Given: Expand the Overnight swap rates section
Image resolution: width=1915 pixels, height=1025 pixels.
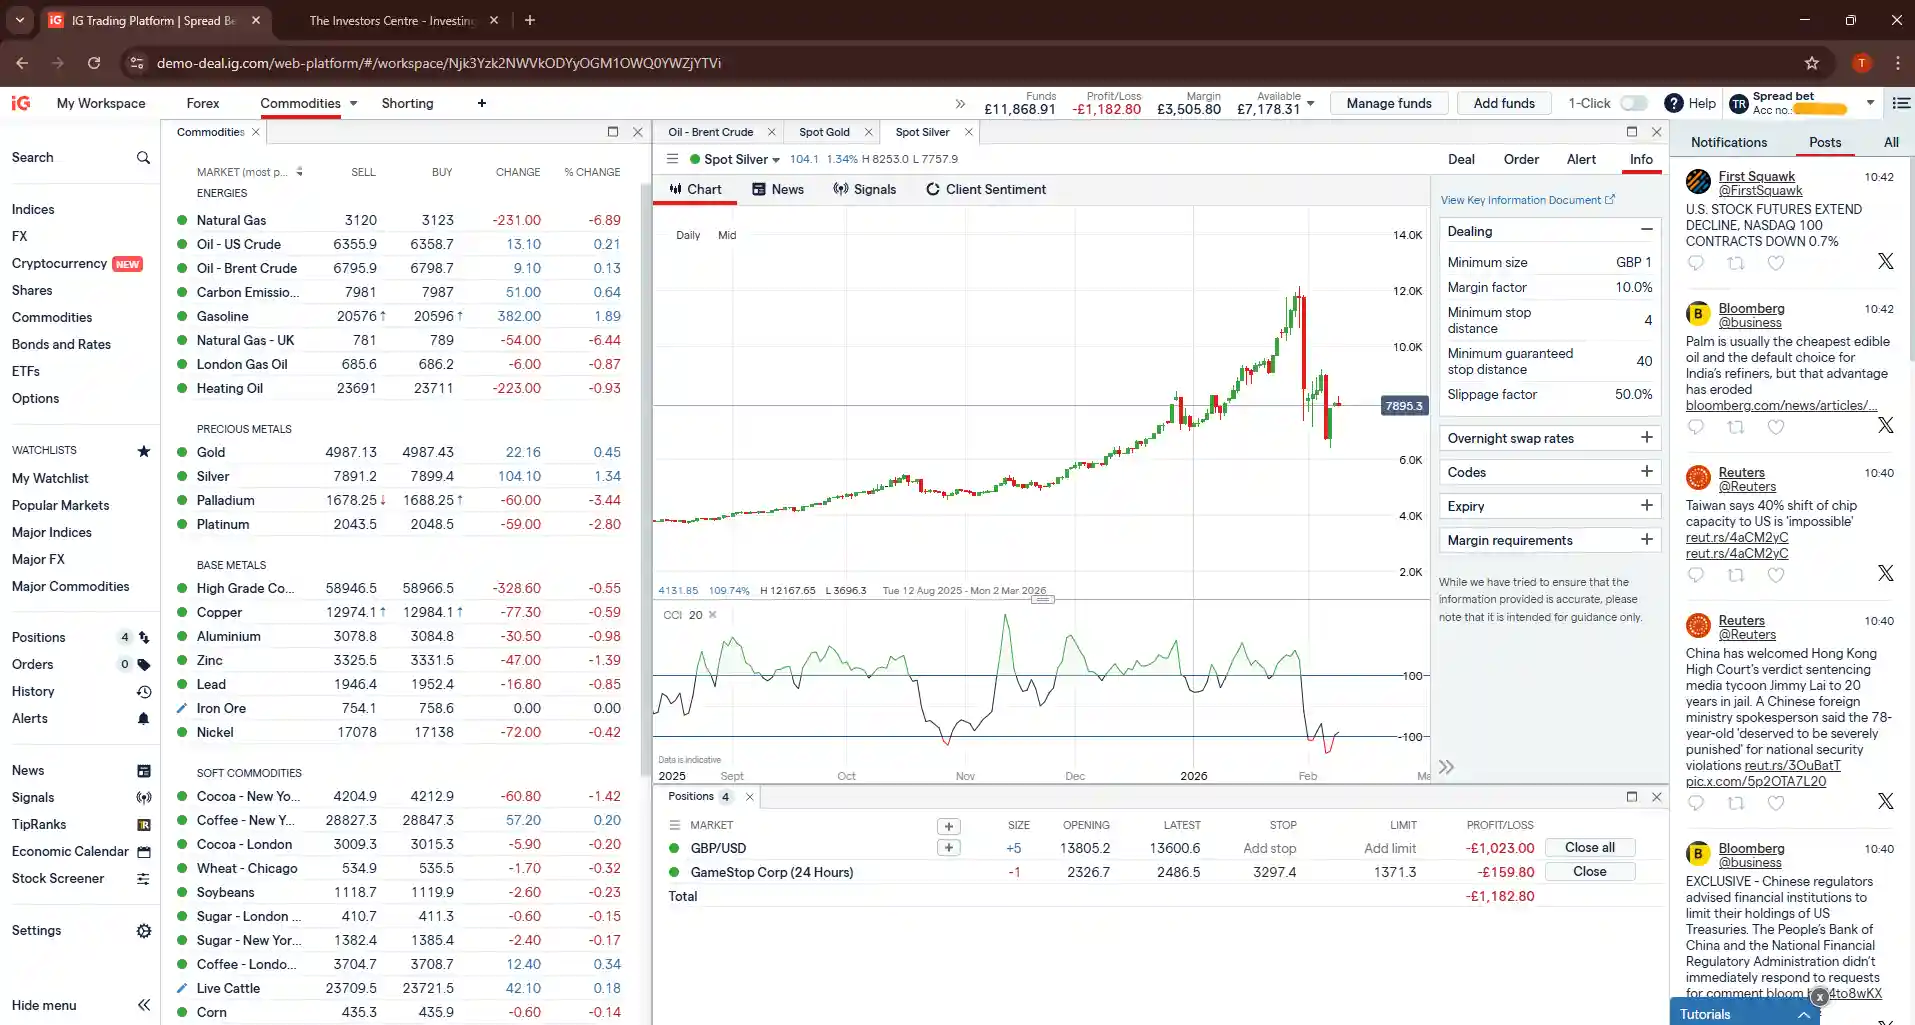Looking at the screenshot, I should (x=1646, y=437).
